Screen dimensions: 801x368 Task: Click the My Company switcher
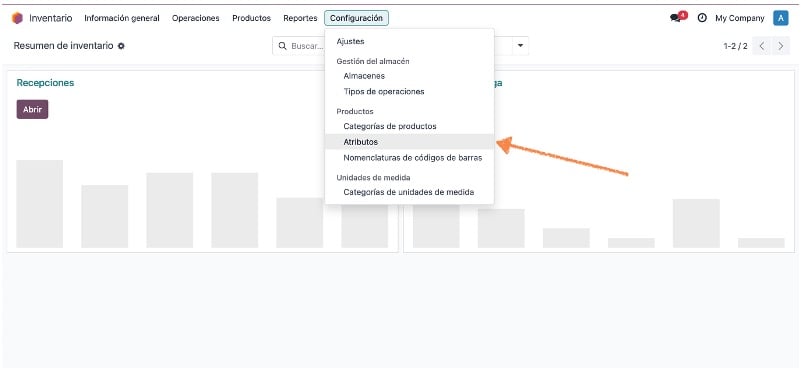740,18
